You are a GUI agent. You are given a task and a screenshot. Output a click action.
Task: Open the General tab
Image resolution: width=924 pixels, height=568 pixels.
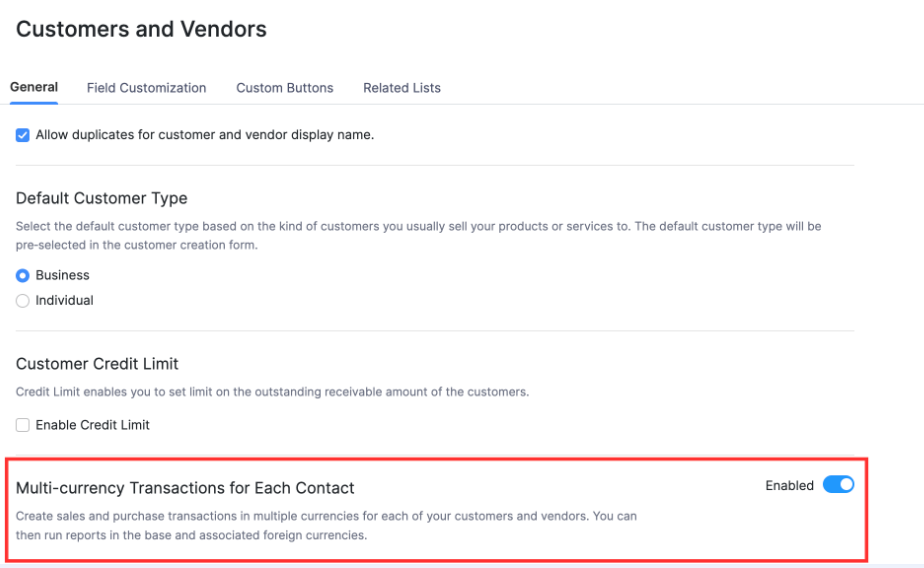tap(34, 87)
